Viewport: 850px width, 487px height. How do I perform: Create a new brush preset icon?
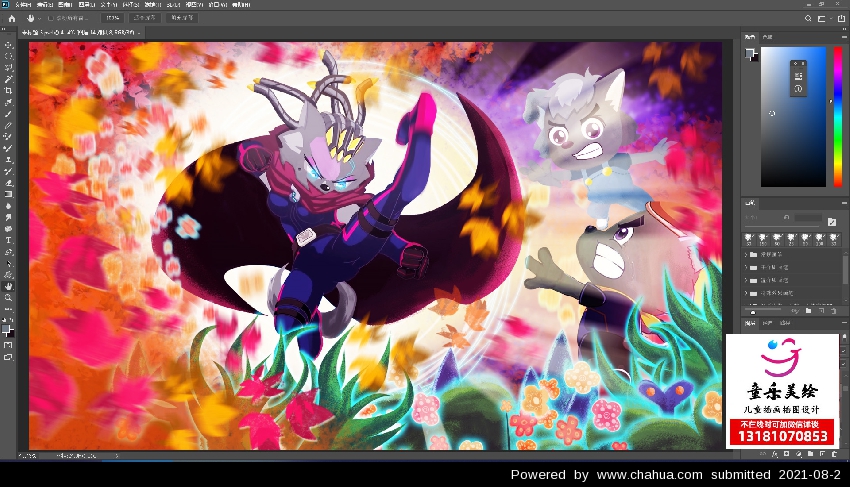tap(821, 311)
